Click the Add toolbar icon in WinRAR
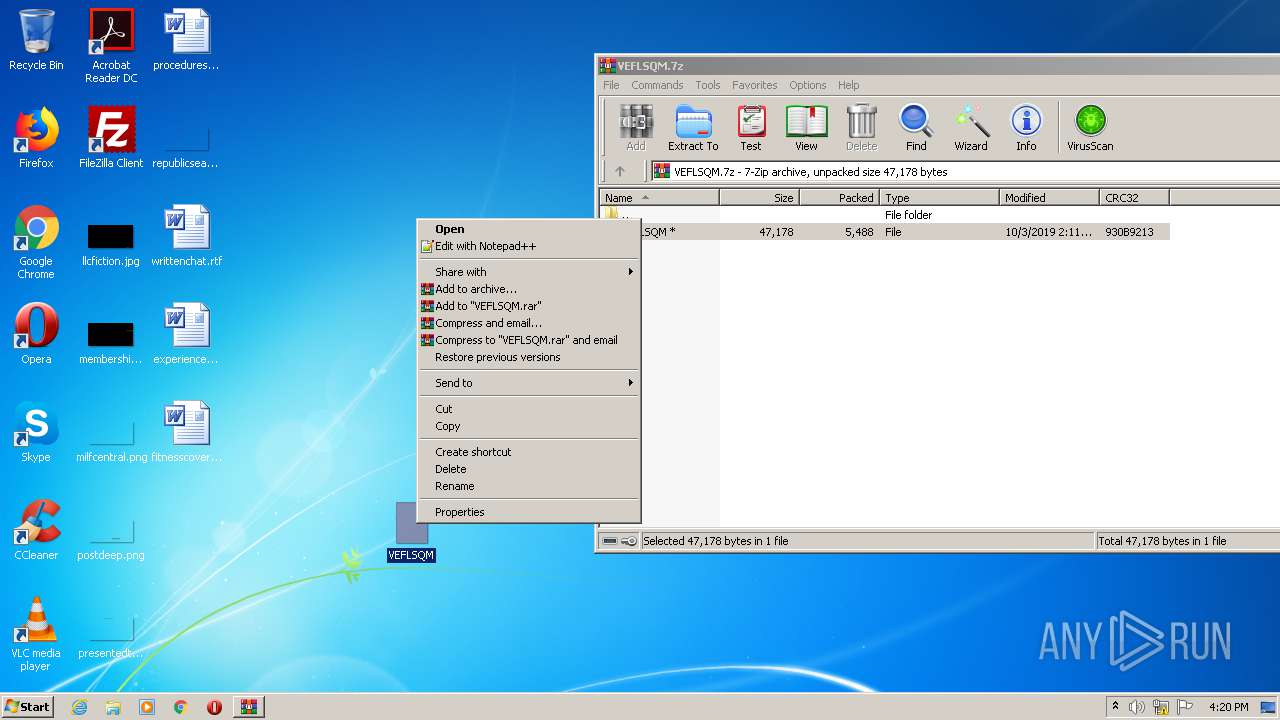This screenshot has height=720, width=1280. [x=635, y=127]
